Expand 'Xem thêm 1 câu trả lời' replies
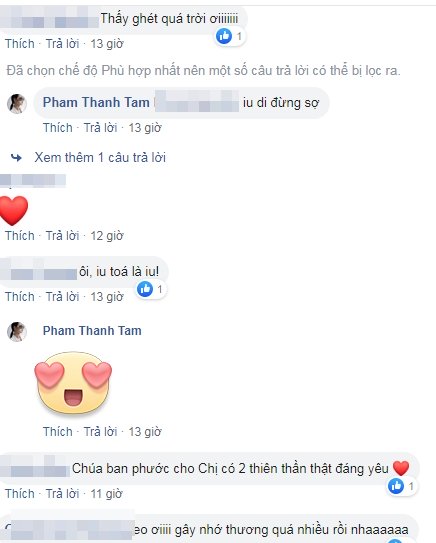This screenshot has width=436, height=543. click(100, 158)
